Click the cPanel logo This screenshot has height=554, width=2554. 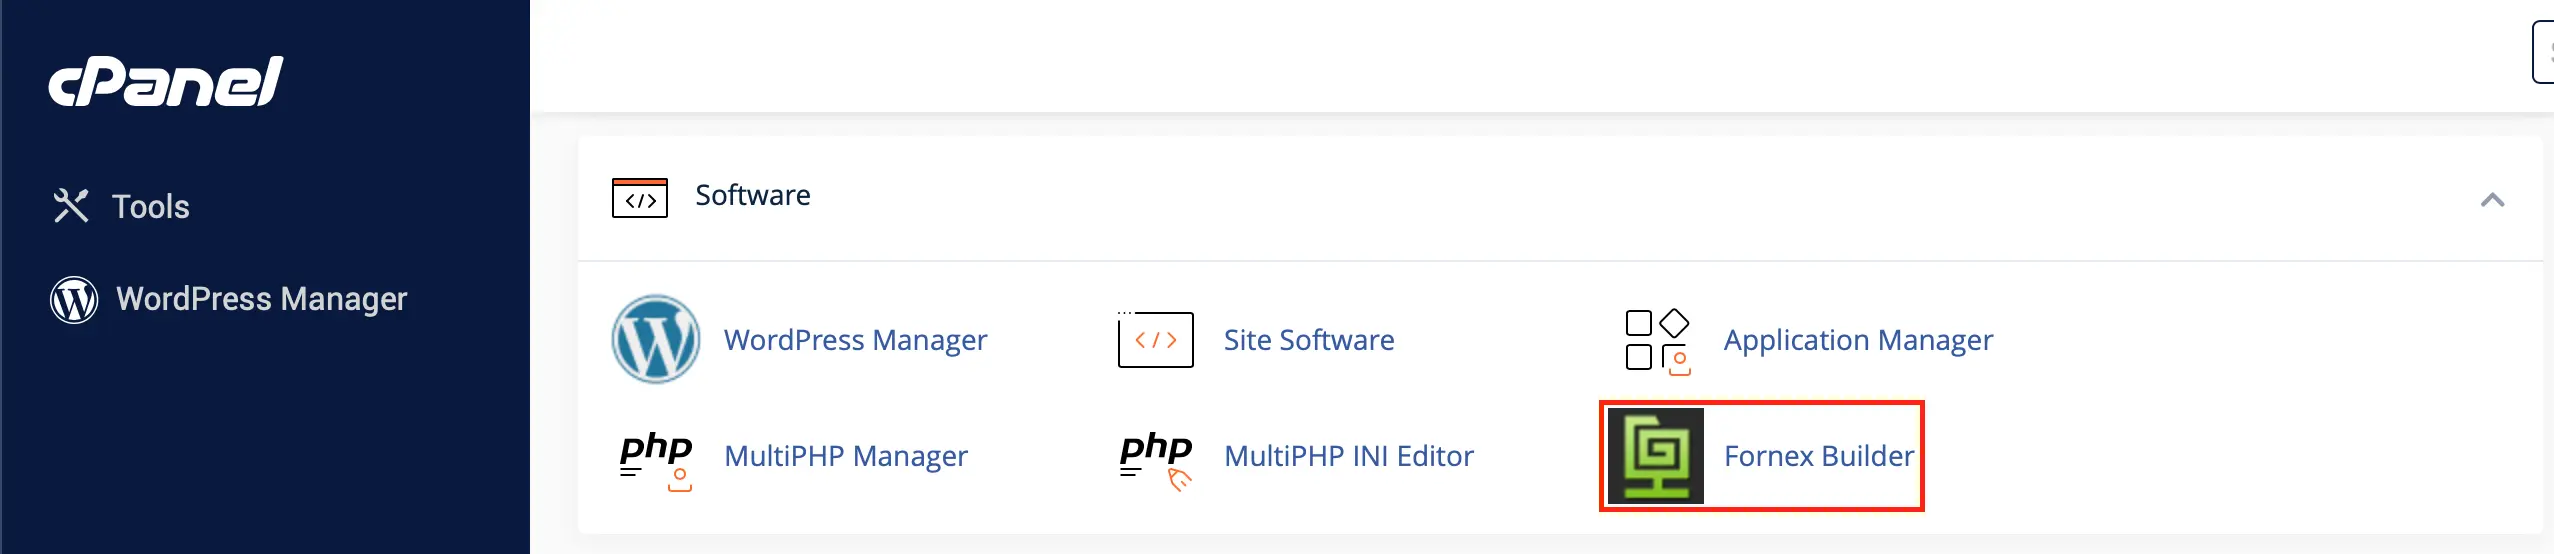(166, 82)
